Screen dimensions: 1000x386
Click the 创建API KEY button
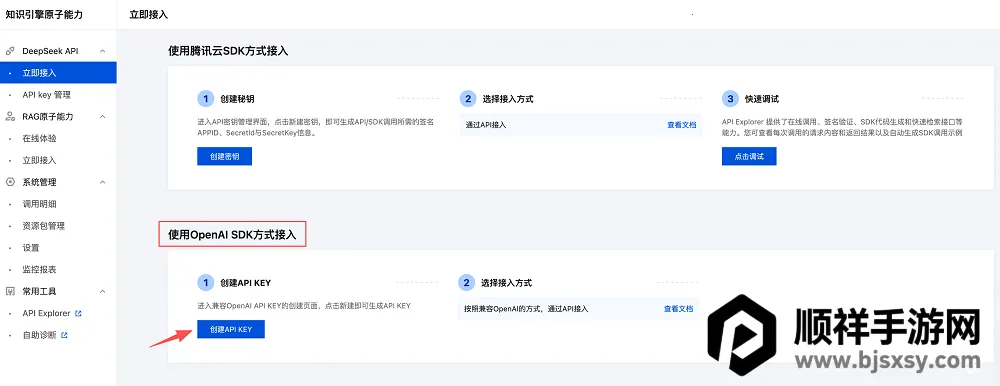tap(231, 329)
